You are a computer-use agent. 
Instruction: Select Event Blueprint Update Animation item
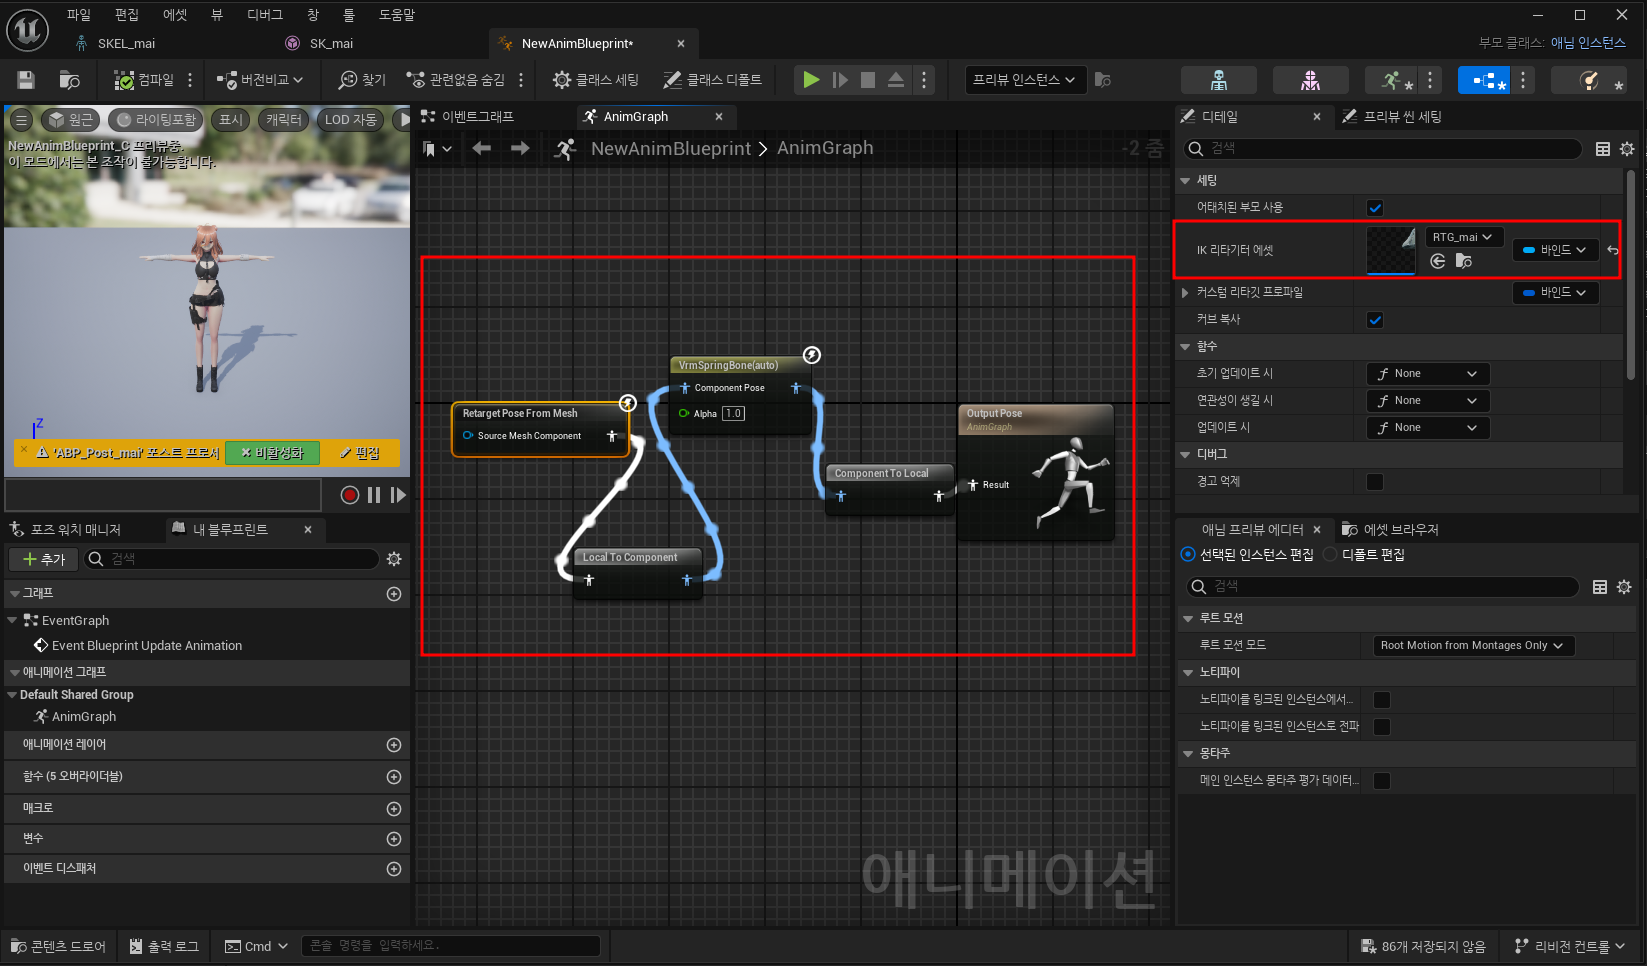click(x=147, y=646)
